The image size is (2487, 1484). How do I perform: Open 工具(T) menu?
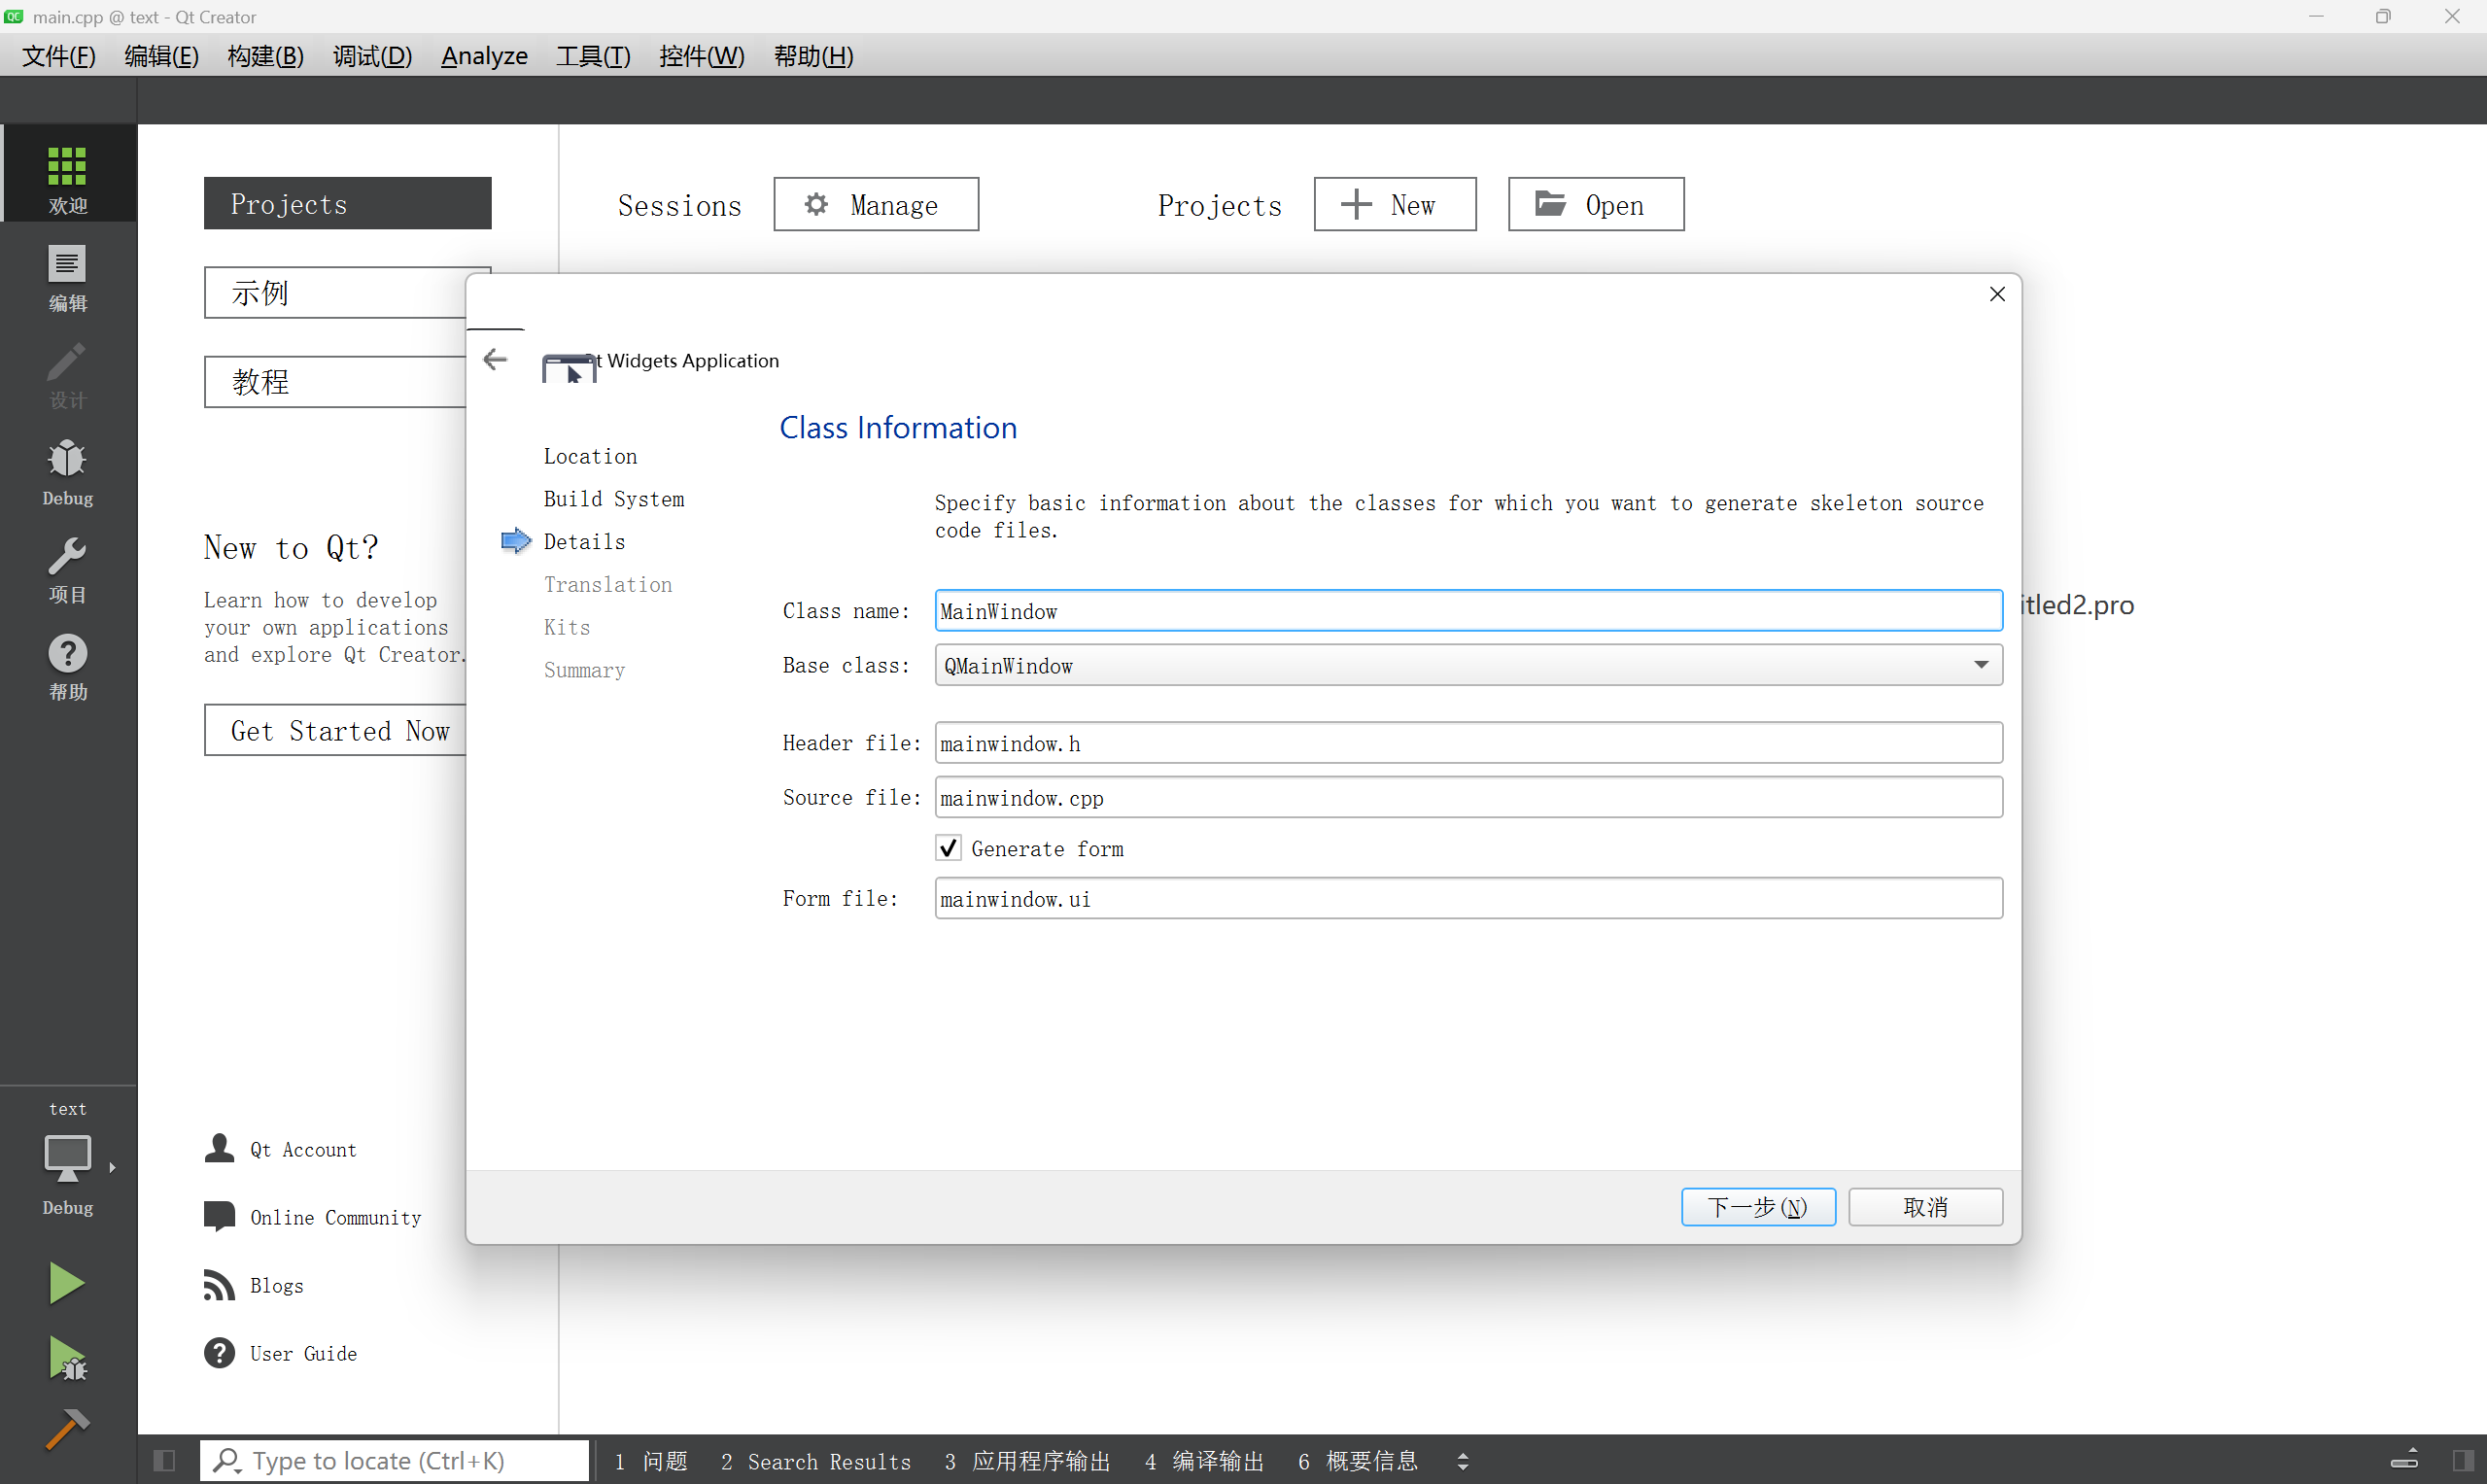pos(593,56)
